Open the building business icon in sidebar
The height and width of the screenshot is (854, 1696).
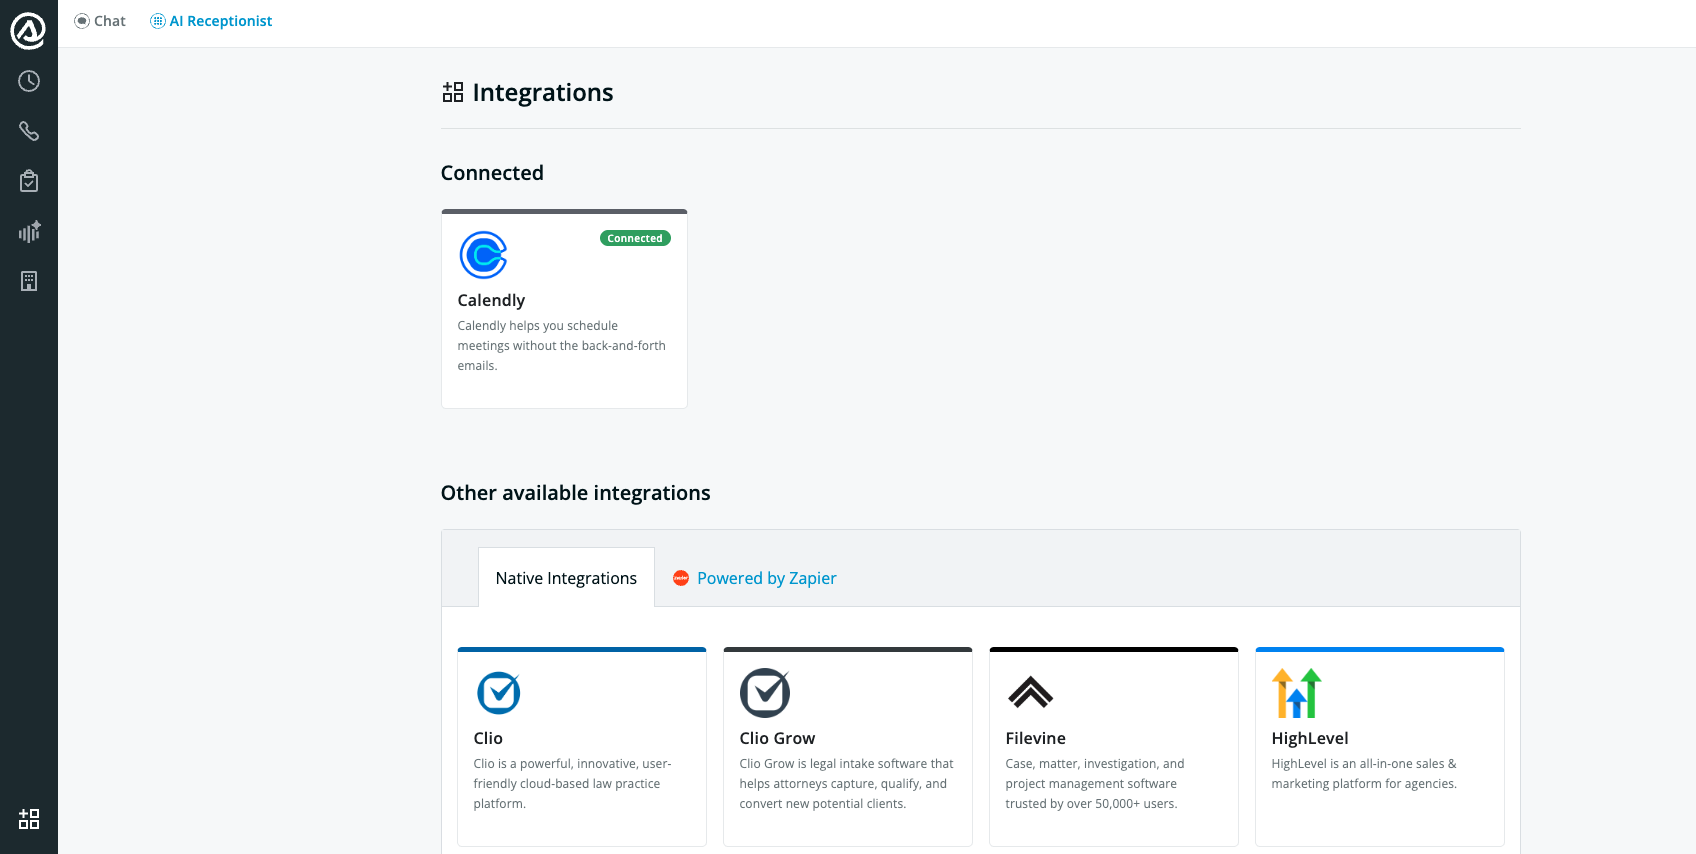[x=29, y=281]
